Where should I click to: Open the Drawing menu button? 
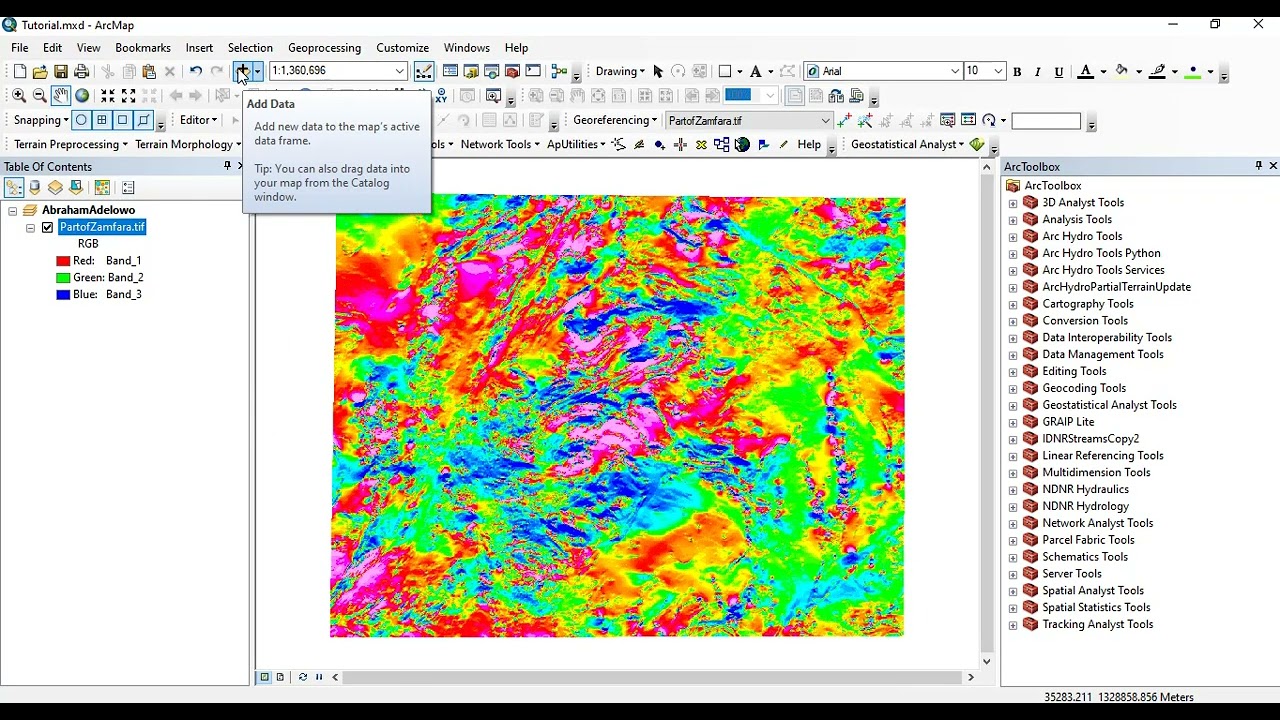pos(620,71)
